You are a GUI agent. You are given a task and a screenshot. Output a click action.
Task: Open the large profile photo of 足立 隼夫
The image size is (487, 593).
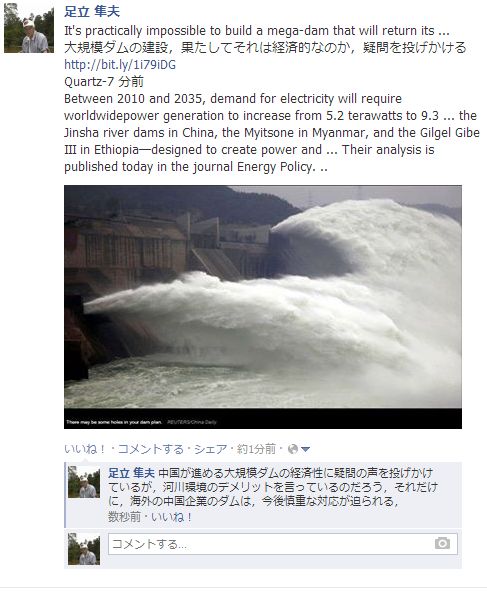[x=29, y=28]
